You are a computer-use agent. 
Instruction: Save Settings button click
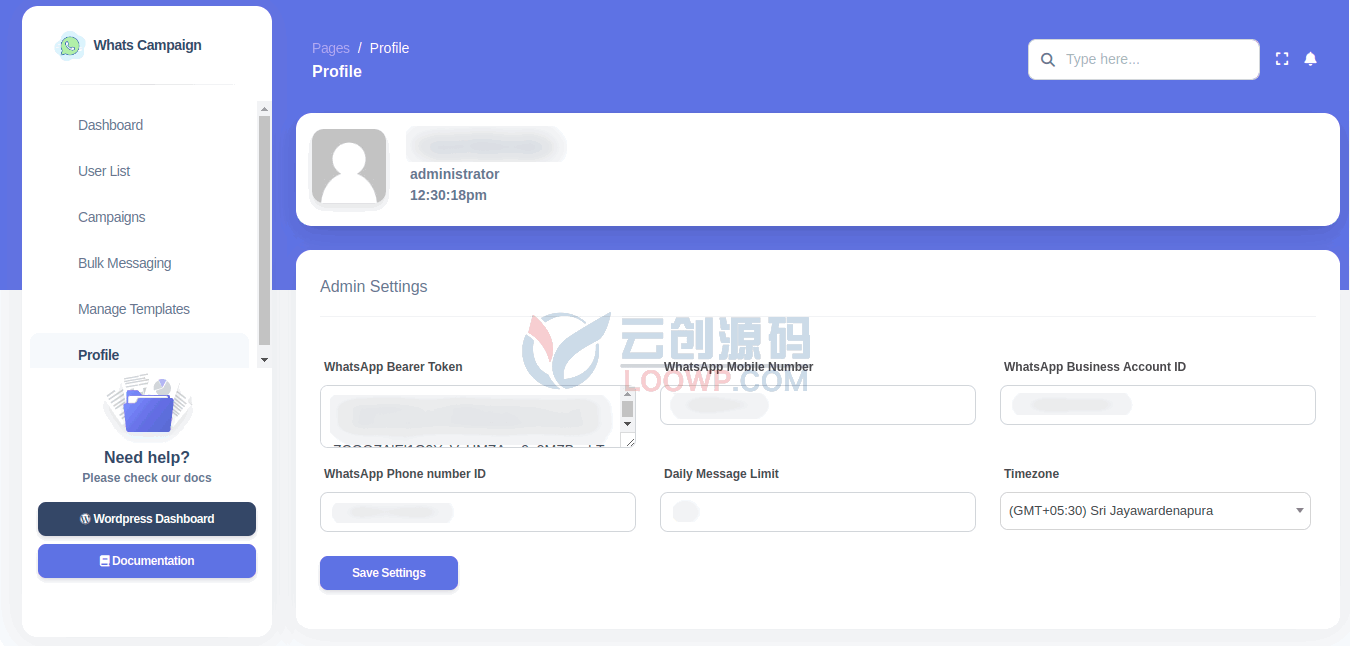click(389, 573)
